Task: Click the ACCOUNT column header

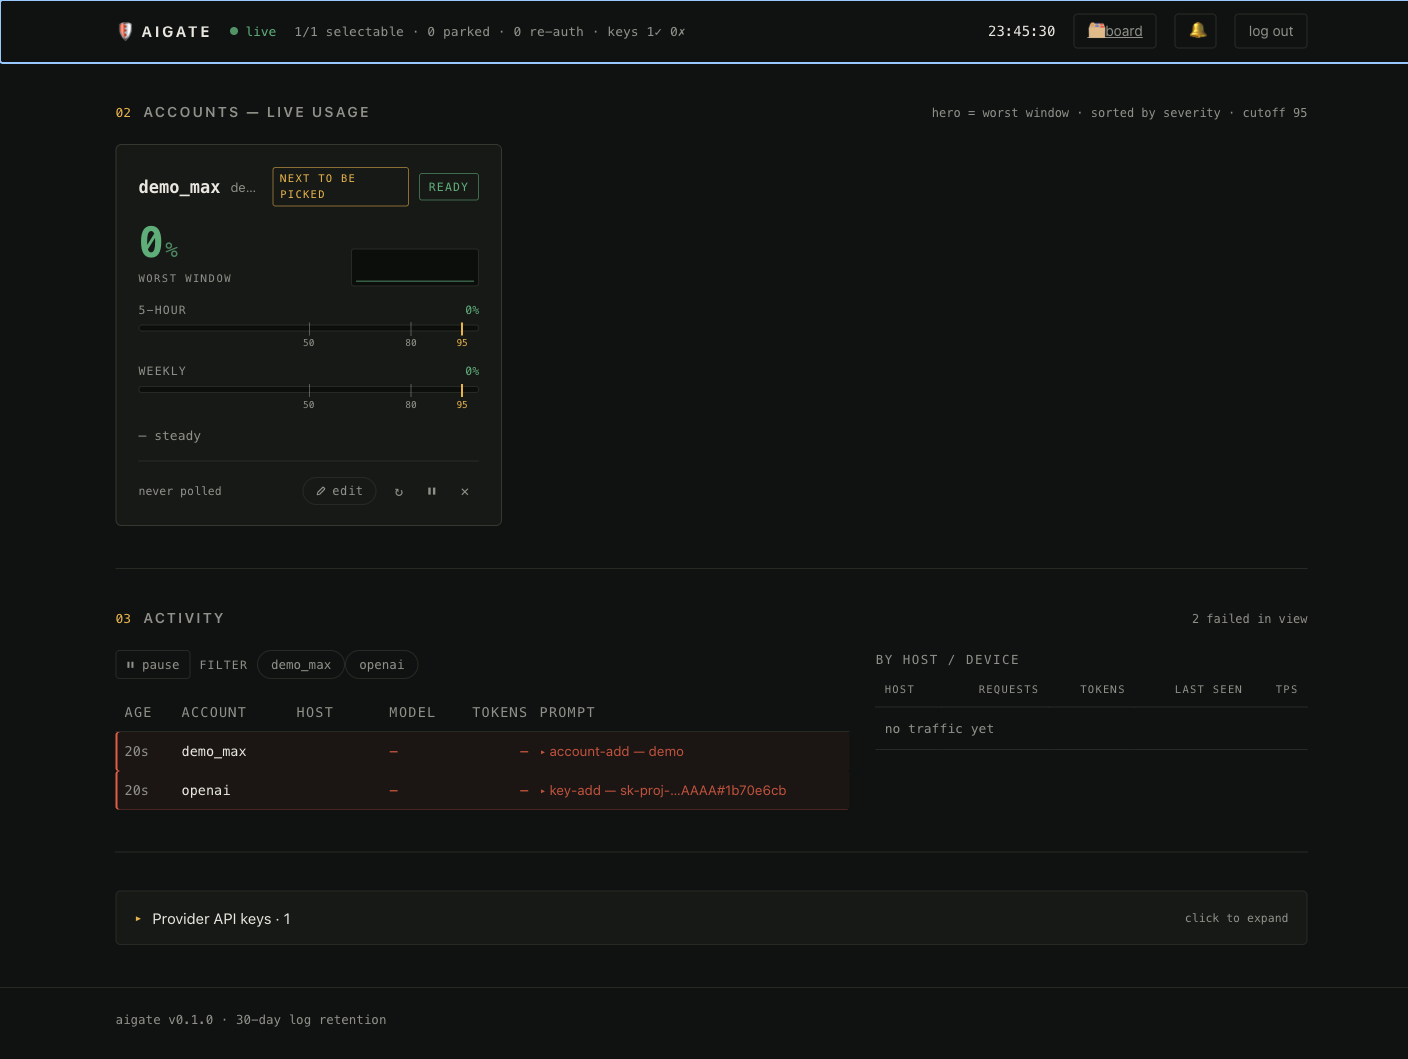Action: tap(214, 712)
